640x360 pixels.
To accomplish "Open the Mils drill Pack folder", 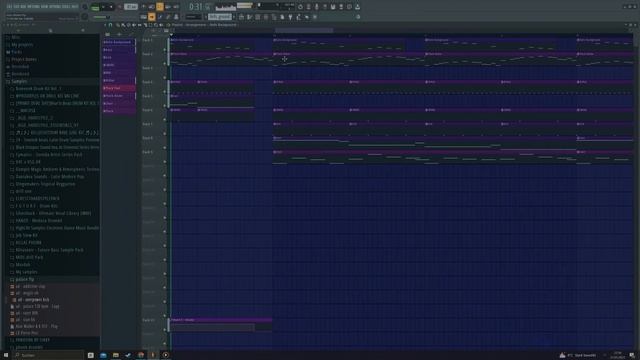I will pyautogui.click(x=29, y=257).
